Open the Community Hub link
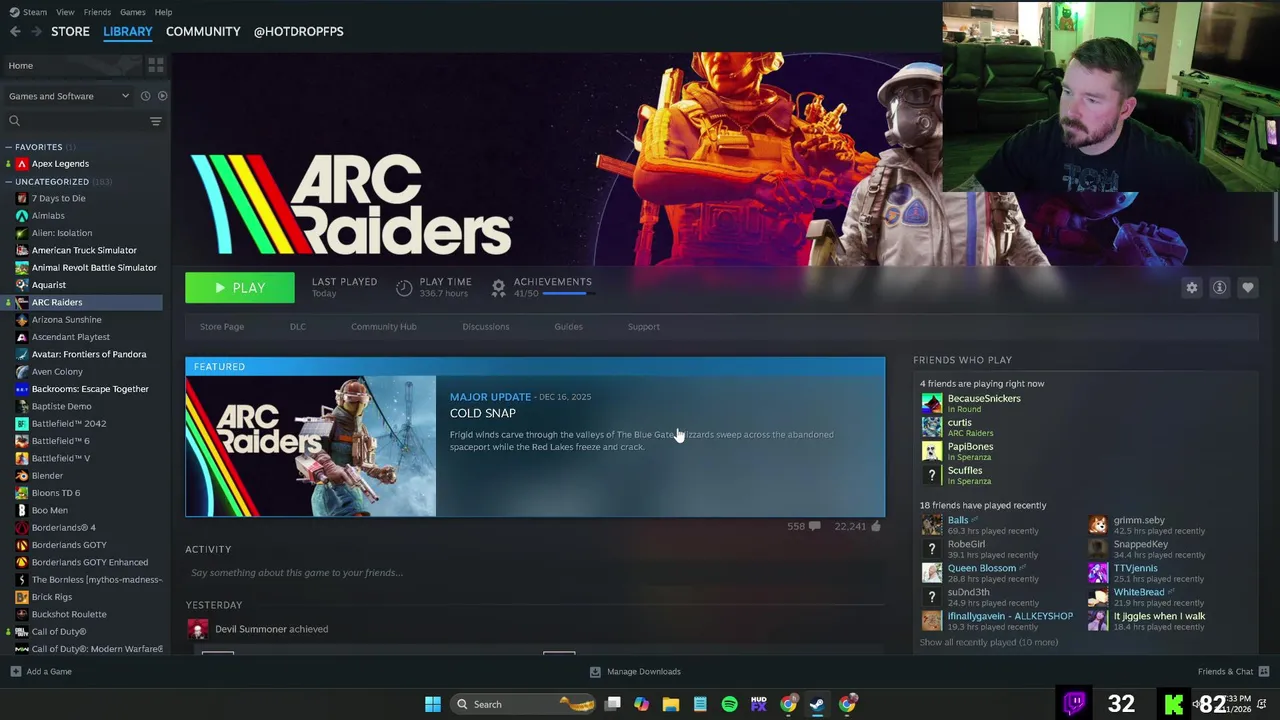 tap(383, 327)
